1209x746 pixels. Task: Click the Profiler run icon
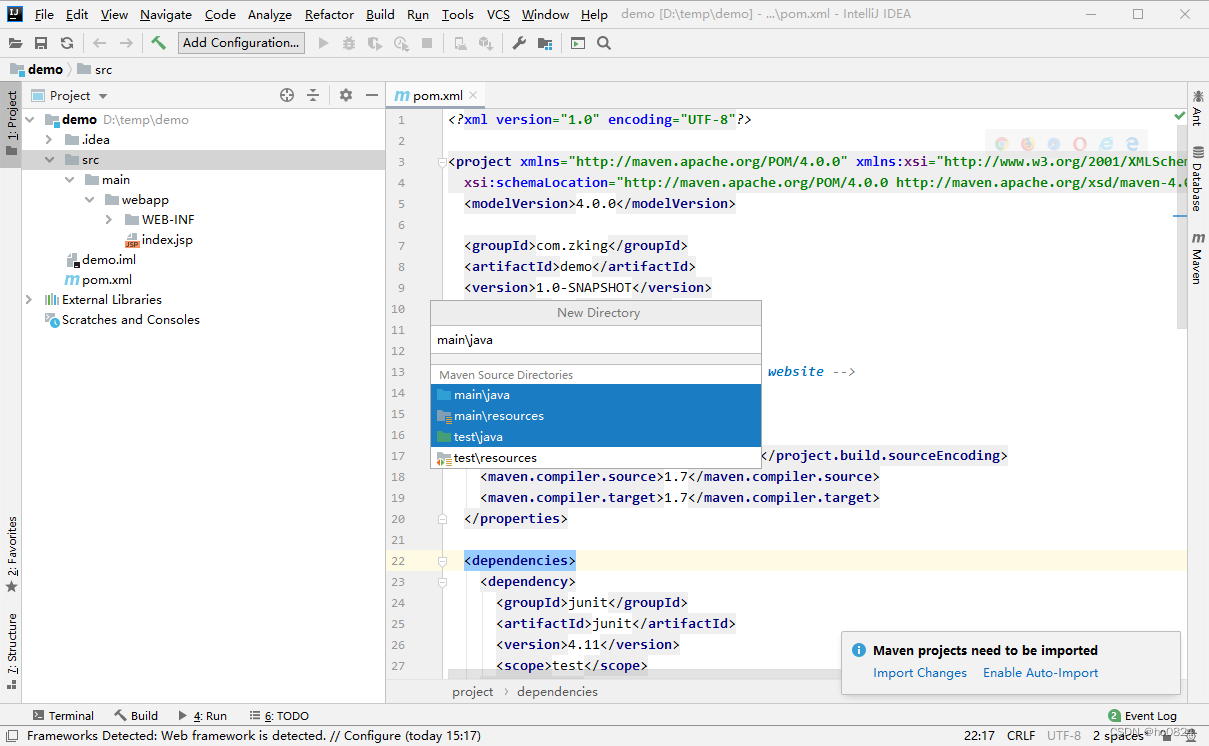401,43
